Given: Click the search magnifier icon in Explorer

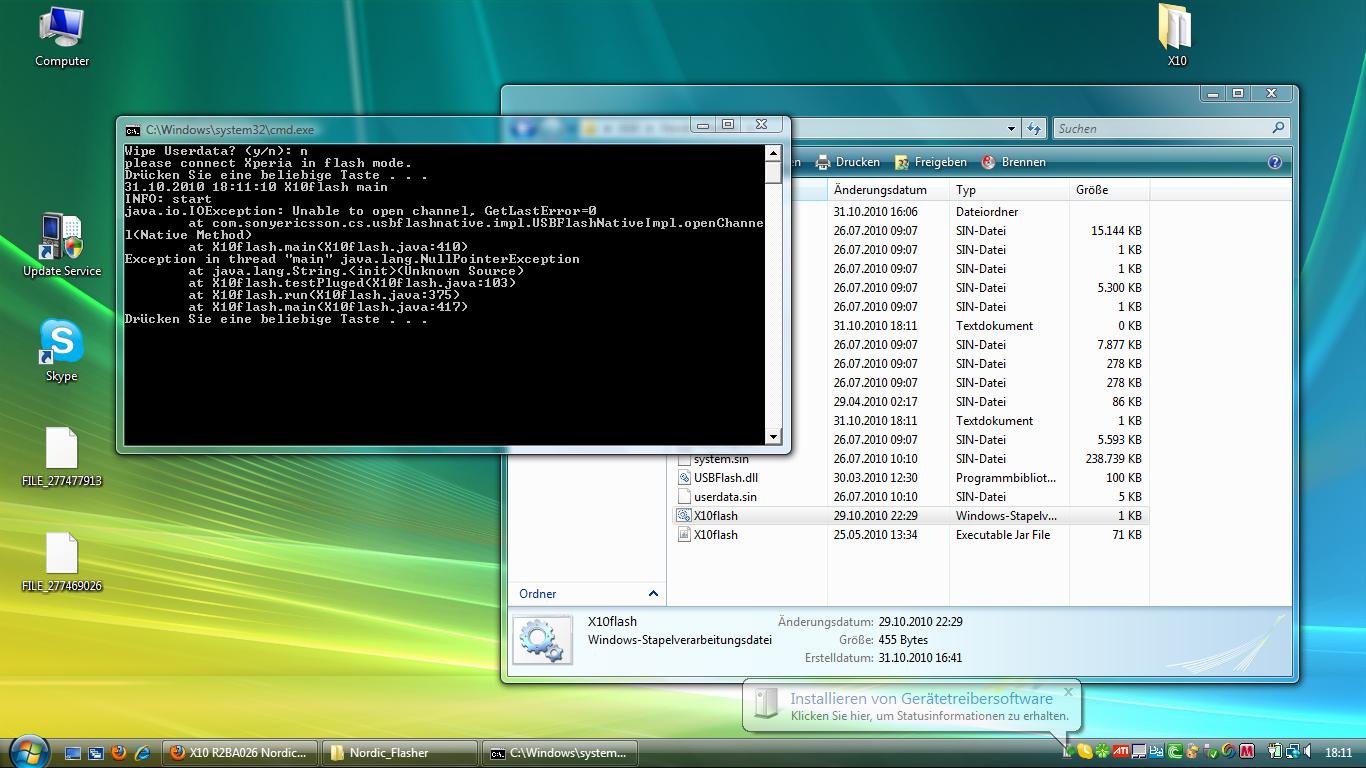Looking at the screenshot, I should pyautogui.click(x=1277, y=128).
